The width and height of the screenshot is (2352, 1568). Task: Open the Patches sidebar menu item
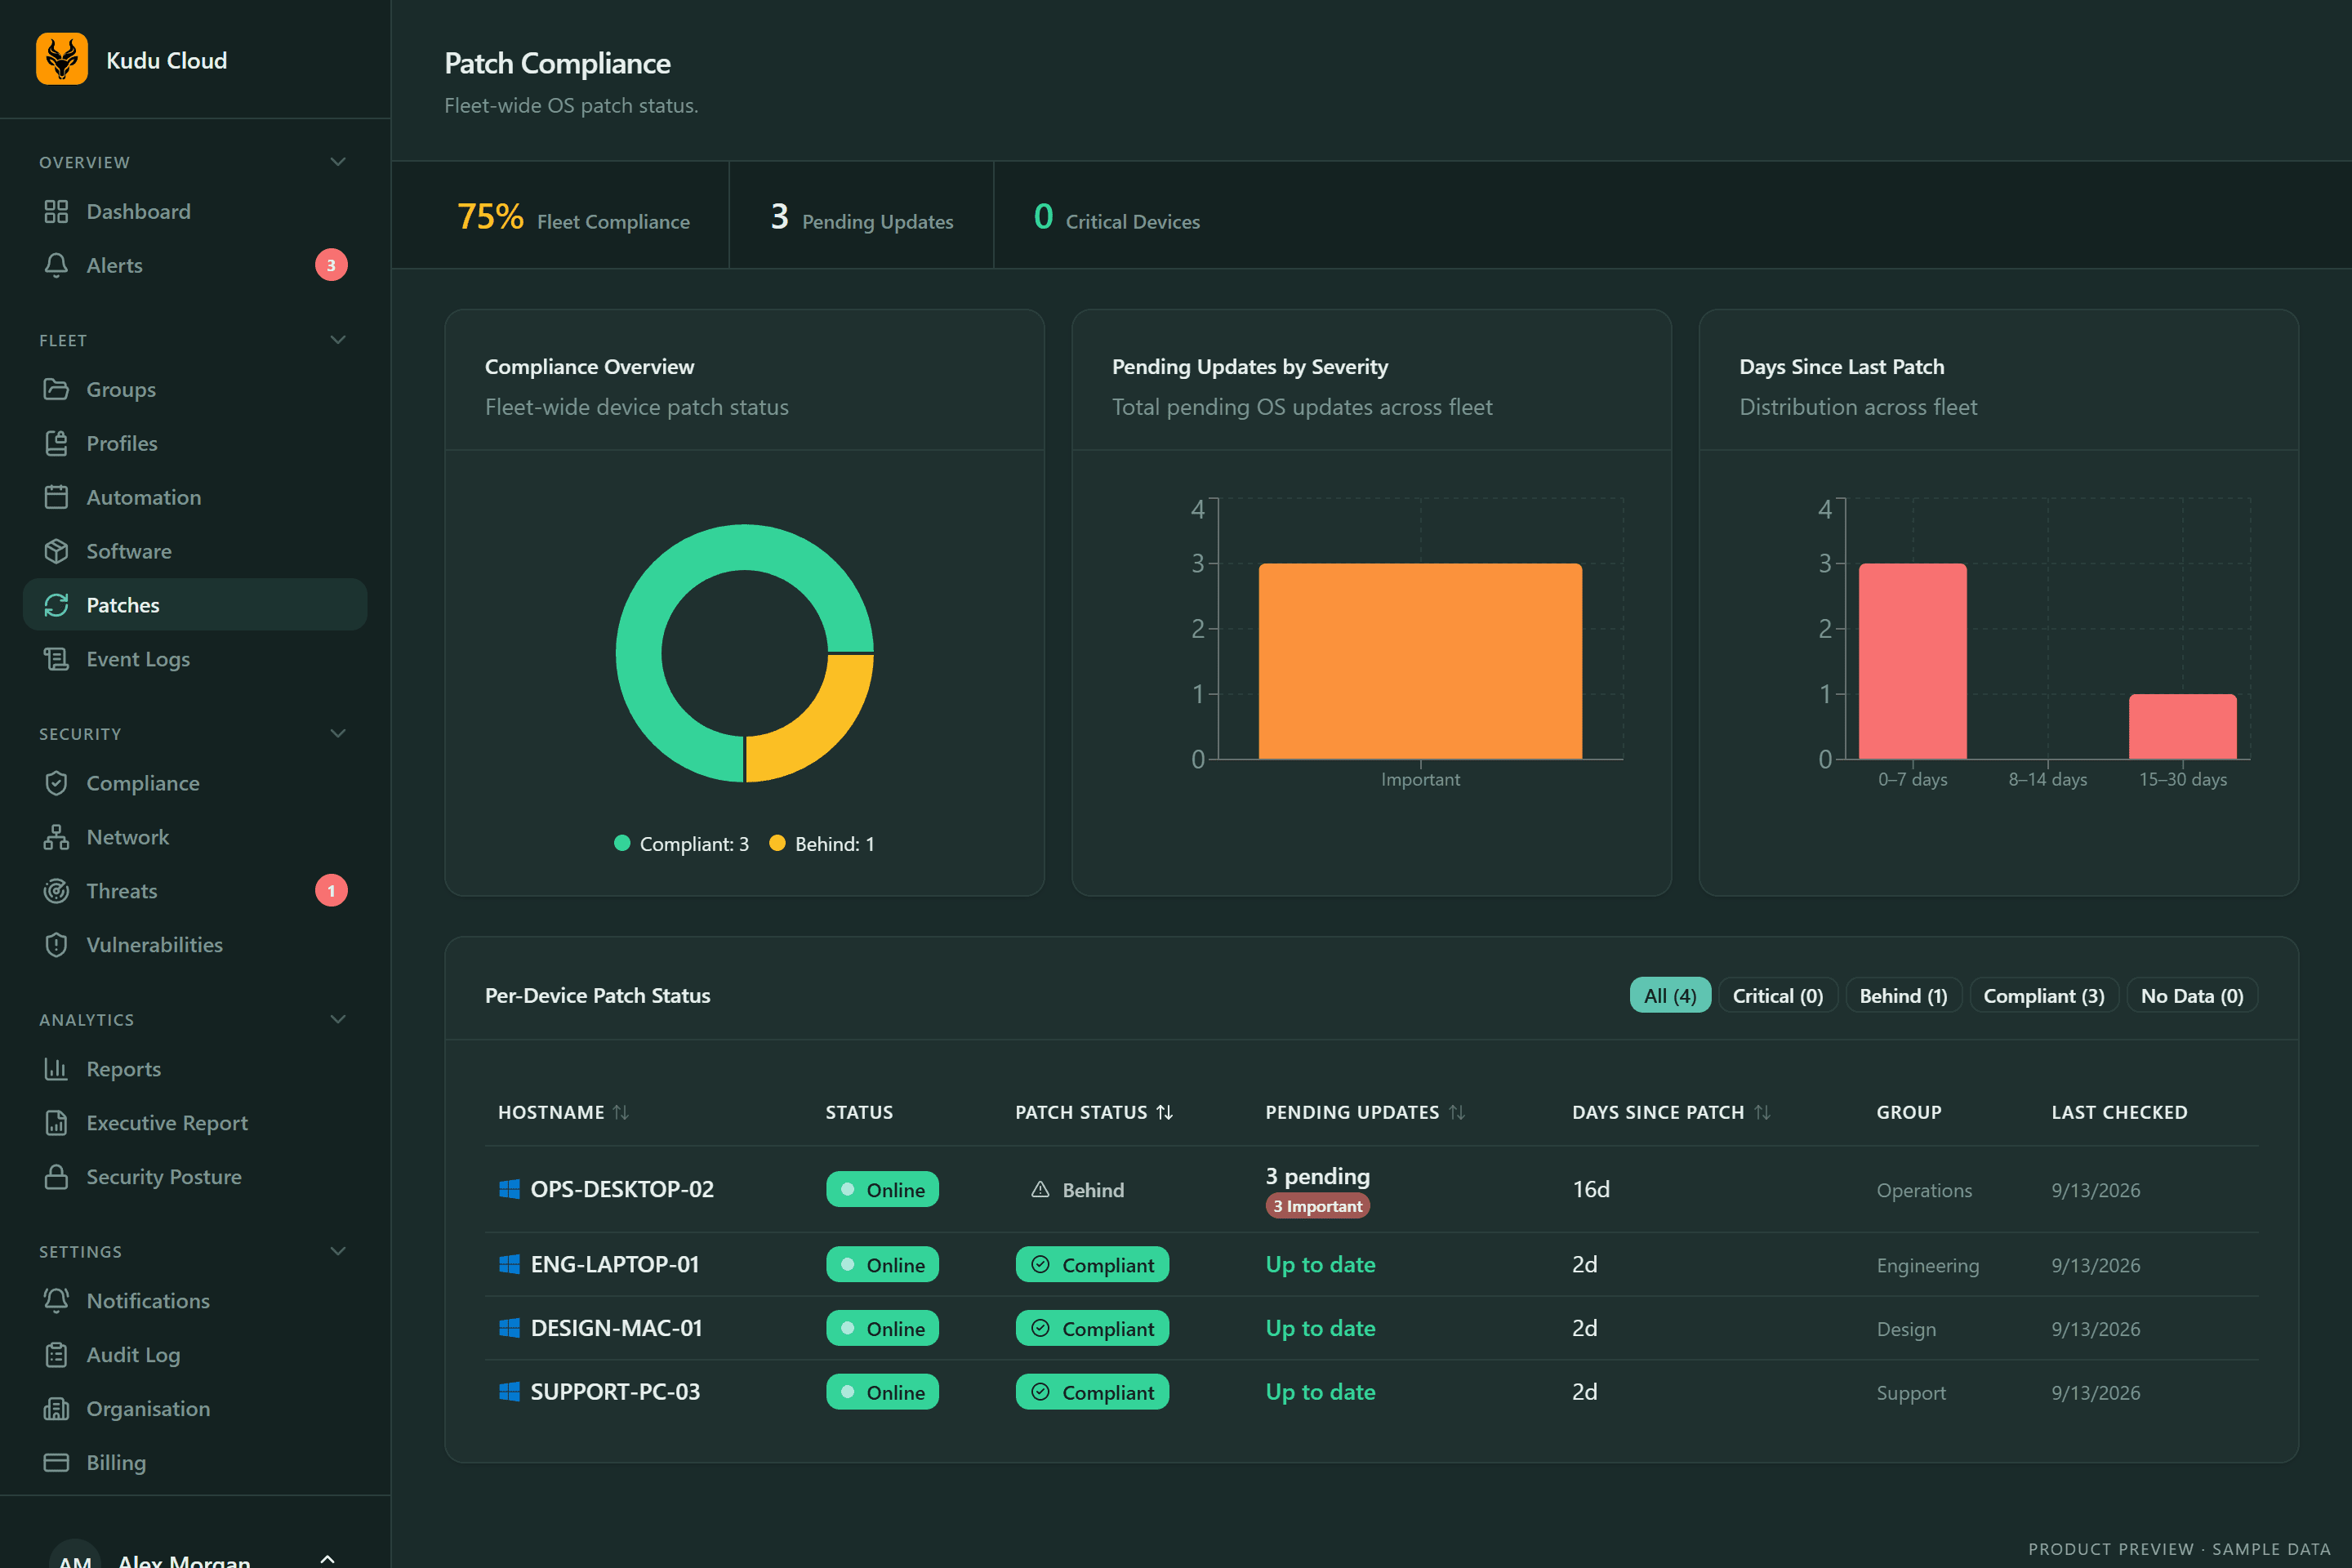point(195,605)
